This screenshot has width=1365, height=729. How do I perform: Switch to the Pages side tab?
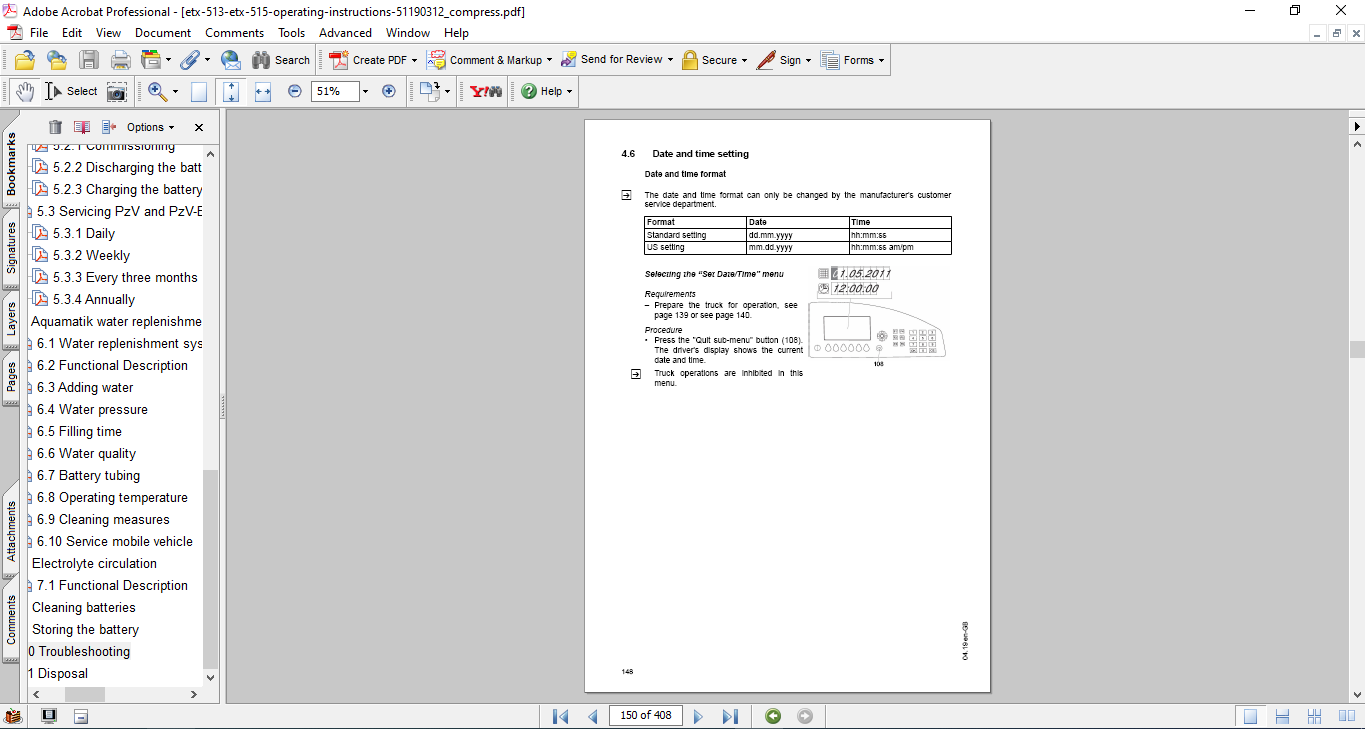click(x=11, y=377)
